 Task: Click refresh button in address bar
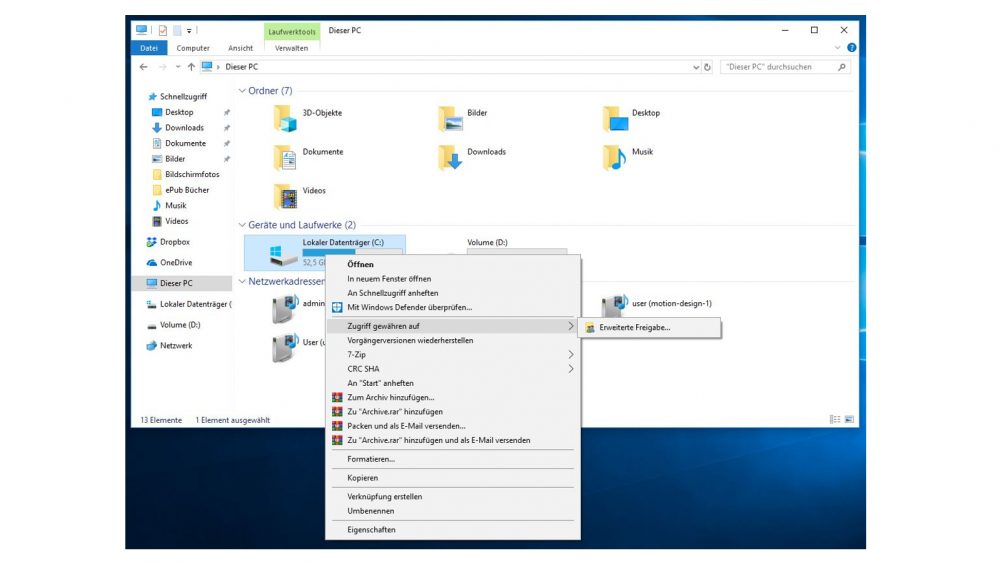[707, 67]
